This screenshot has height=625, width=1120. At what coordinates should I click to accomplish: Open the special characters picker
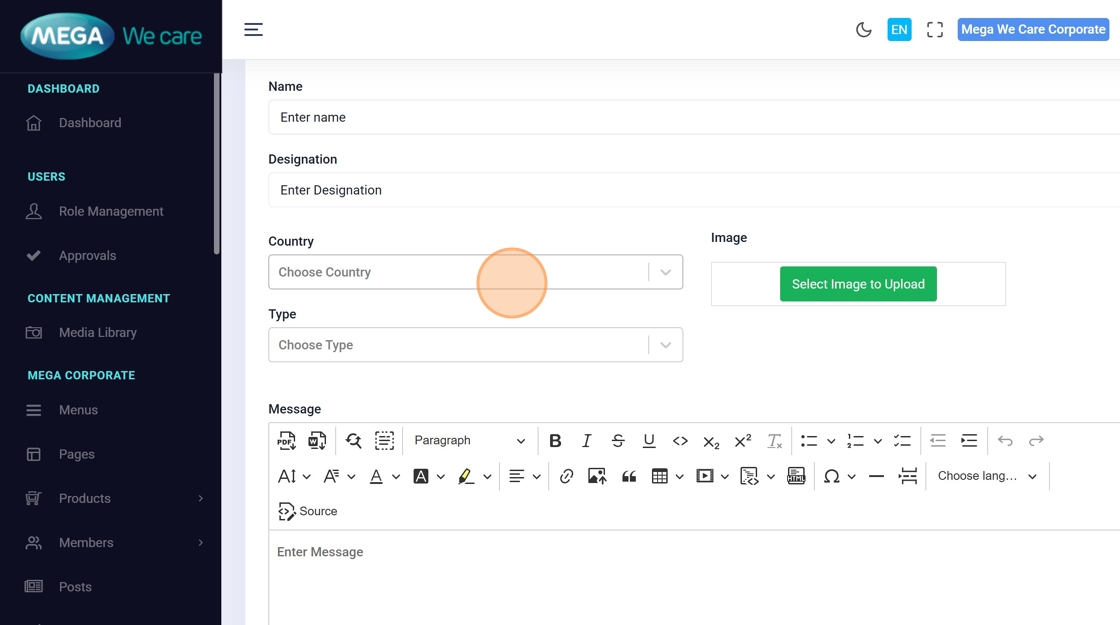coord(831,476)
